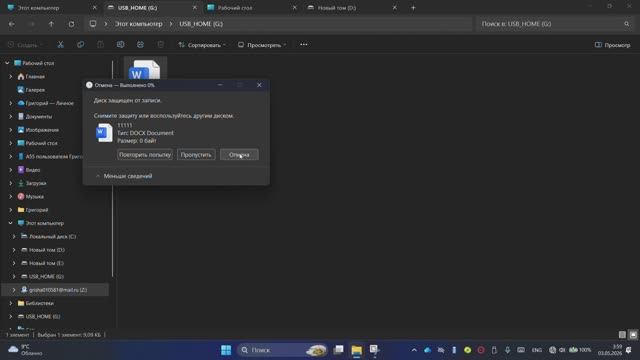Click the navigation pane scrollbar

tap(112, 169)
